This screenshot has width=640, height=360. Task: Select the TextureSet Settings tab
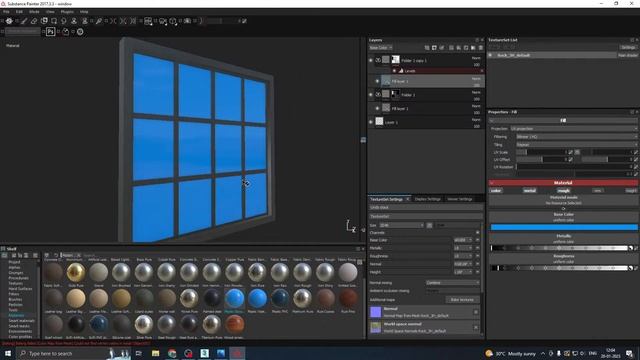pyautogui.click(x=386, y=199)
